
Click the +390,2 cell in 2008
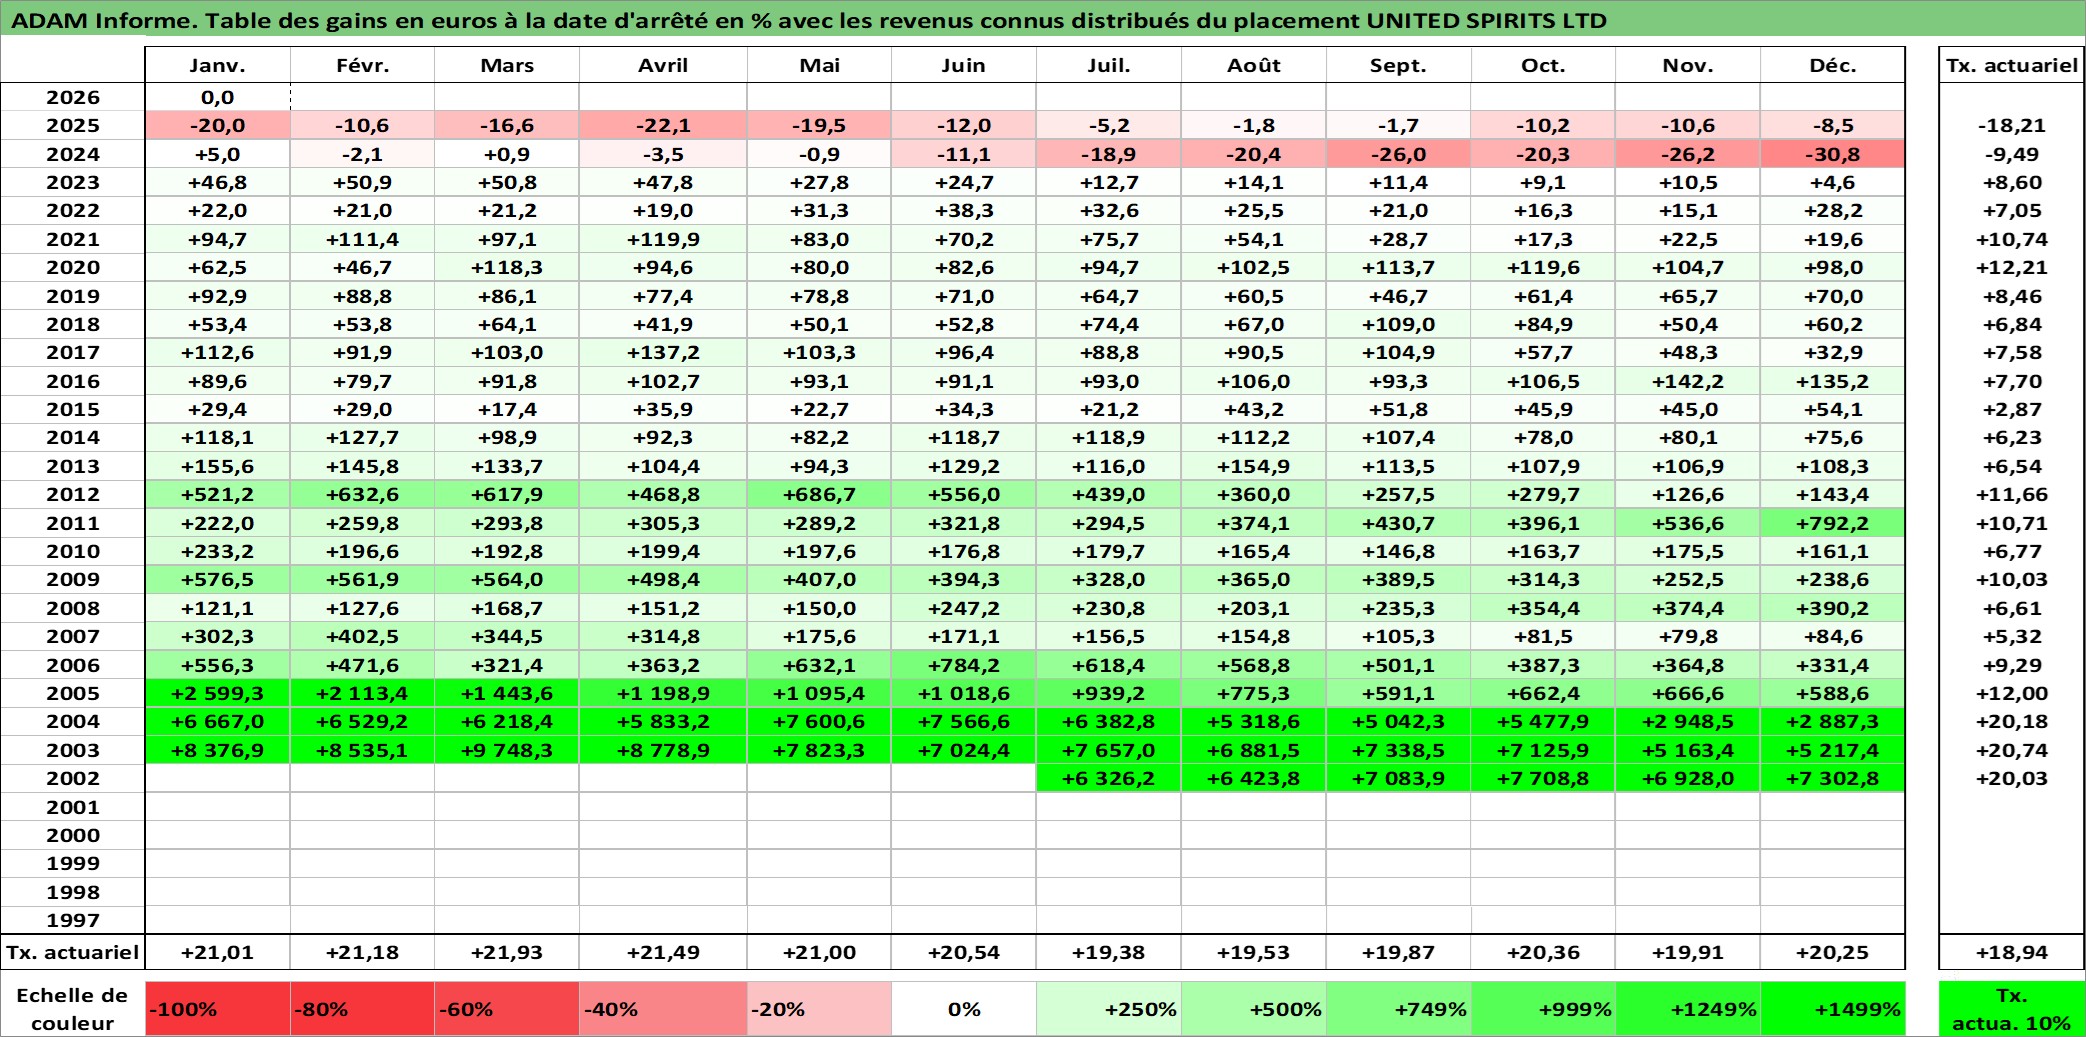point(1832,608)
